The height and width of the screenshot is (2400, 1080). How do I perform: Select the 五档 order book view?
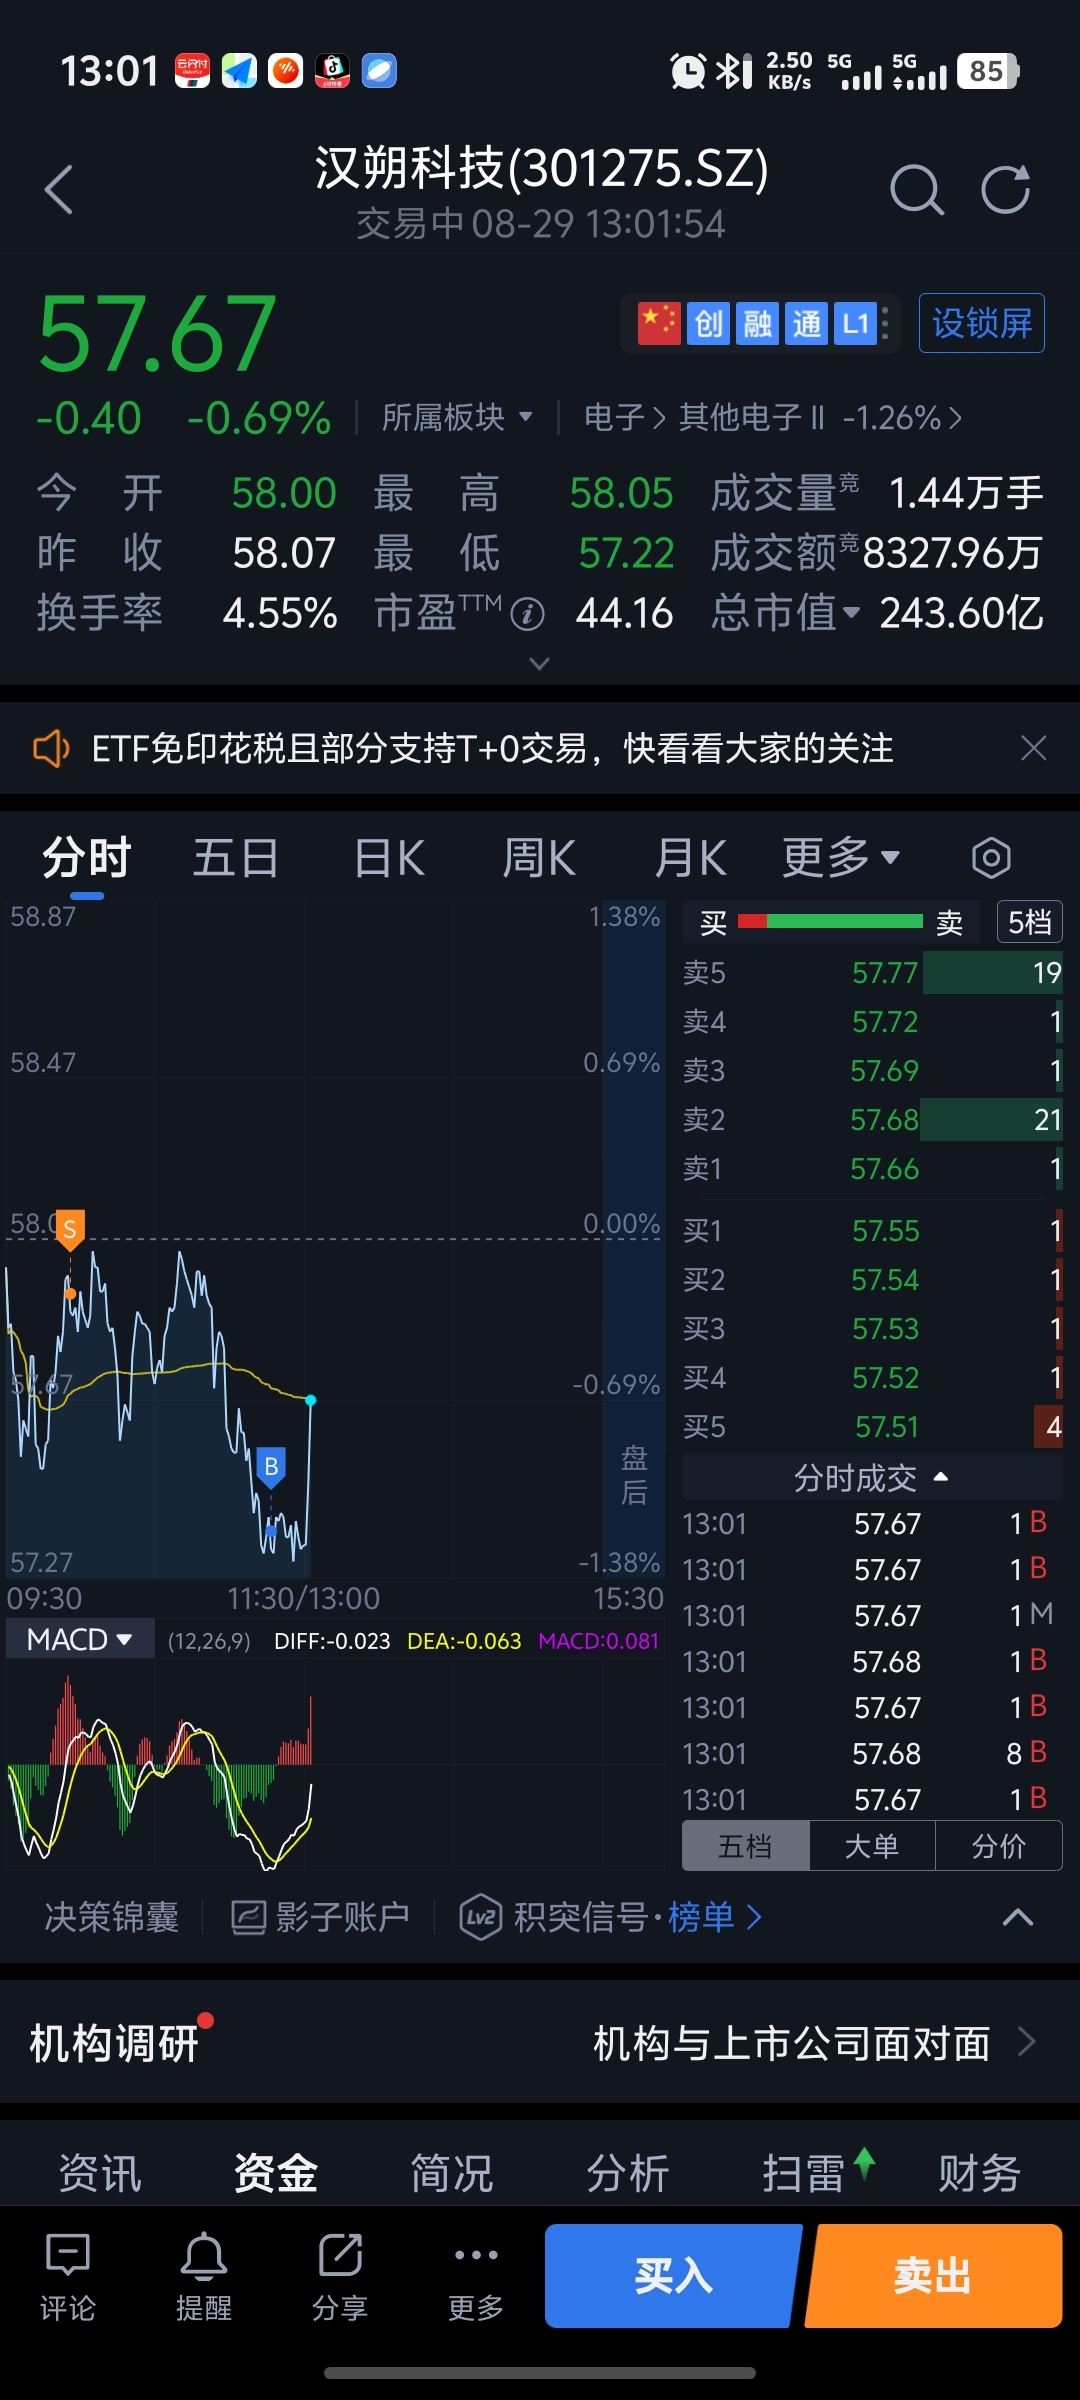(x=745, y=1846)
